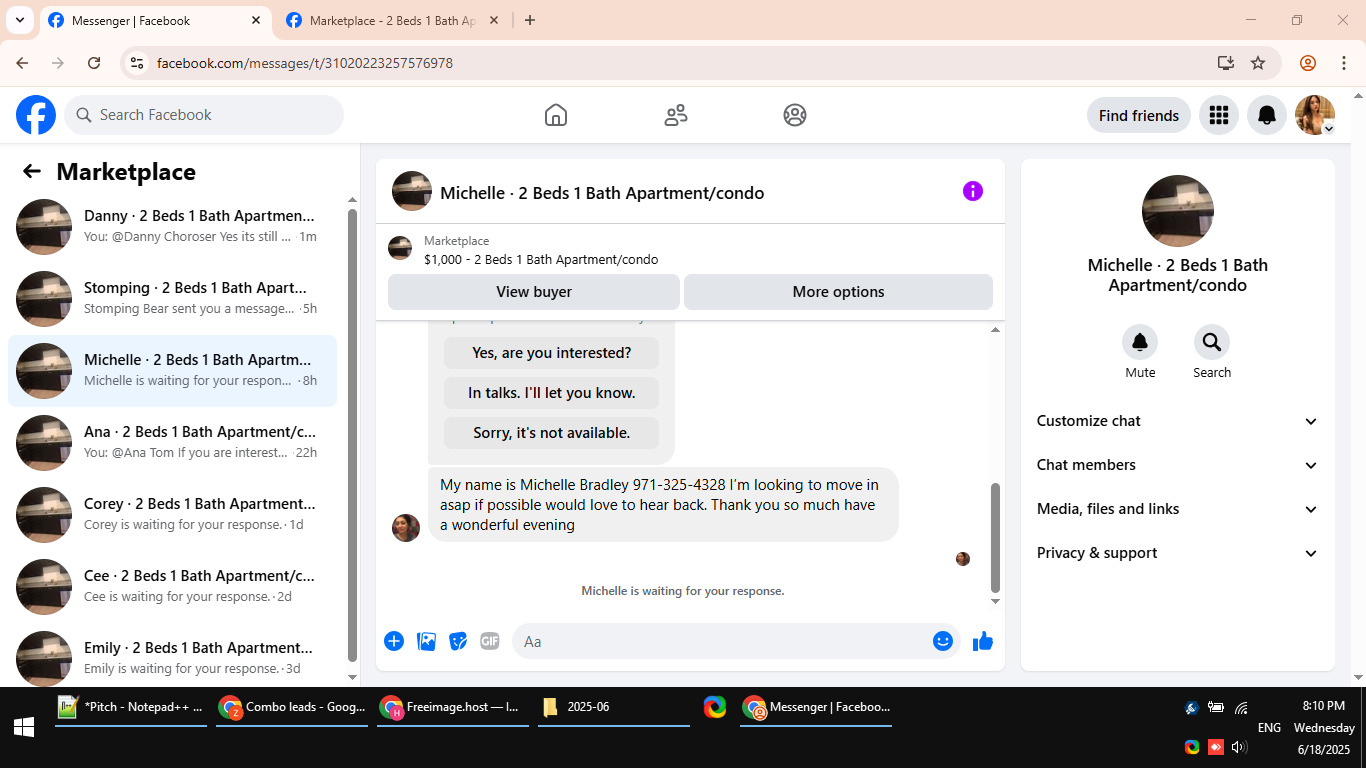Mute this conversation with the bell icon
The width and height of the screenshot is (1366, 768).
coord(1140,343)
